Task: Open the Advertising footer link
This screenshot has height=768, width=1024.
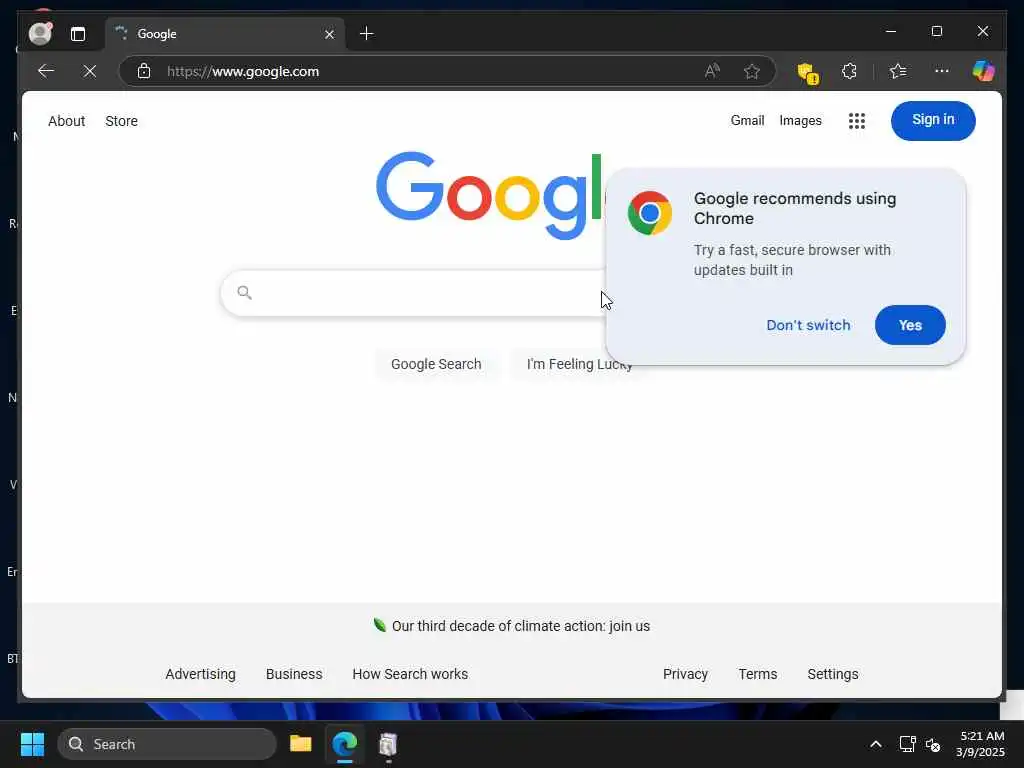Action: click(200, 674)
